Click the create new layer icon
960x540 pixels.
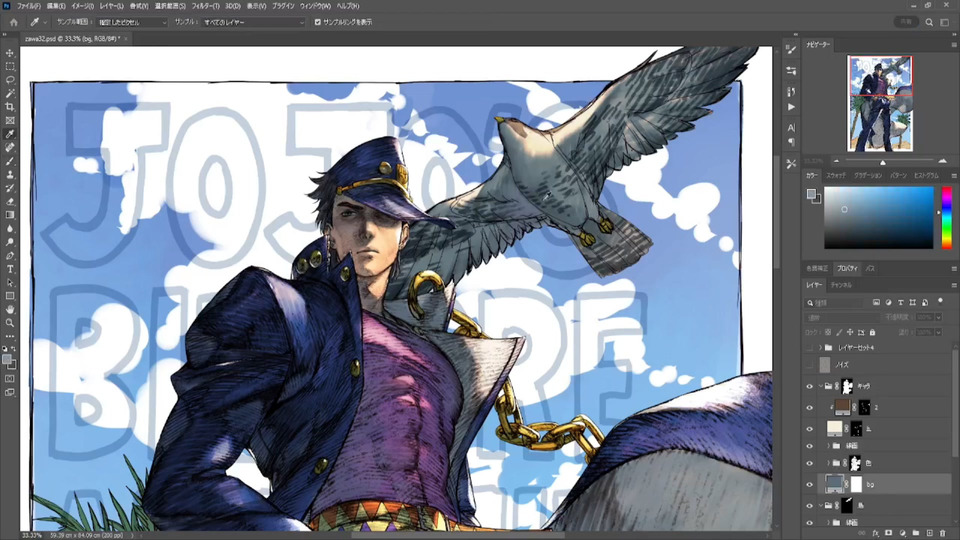[929, 533]
